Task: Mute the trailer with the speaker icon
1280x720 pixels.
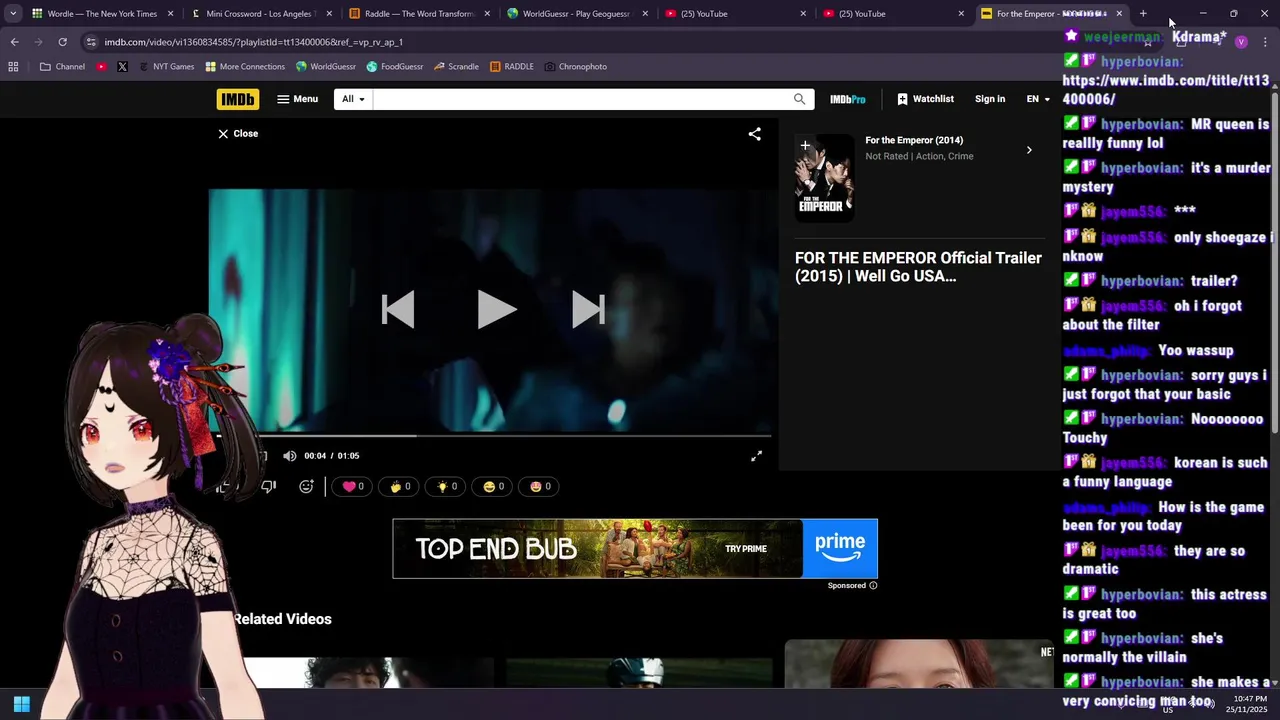Action: click(289, 456)
